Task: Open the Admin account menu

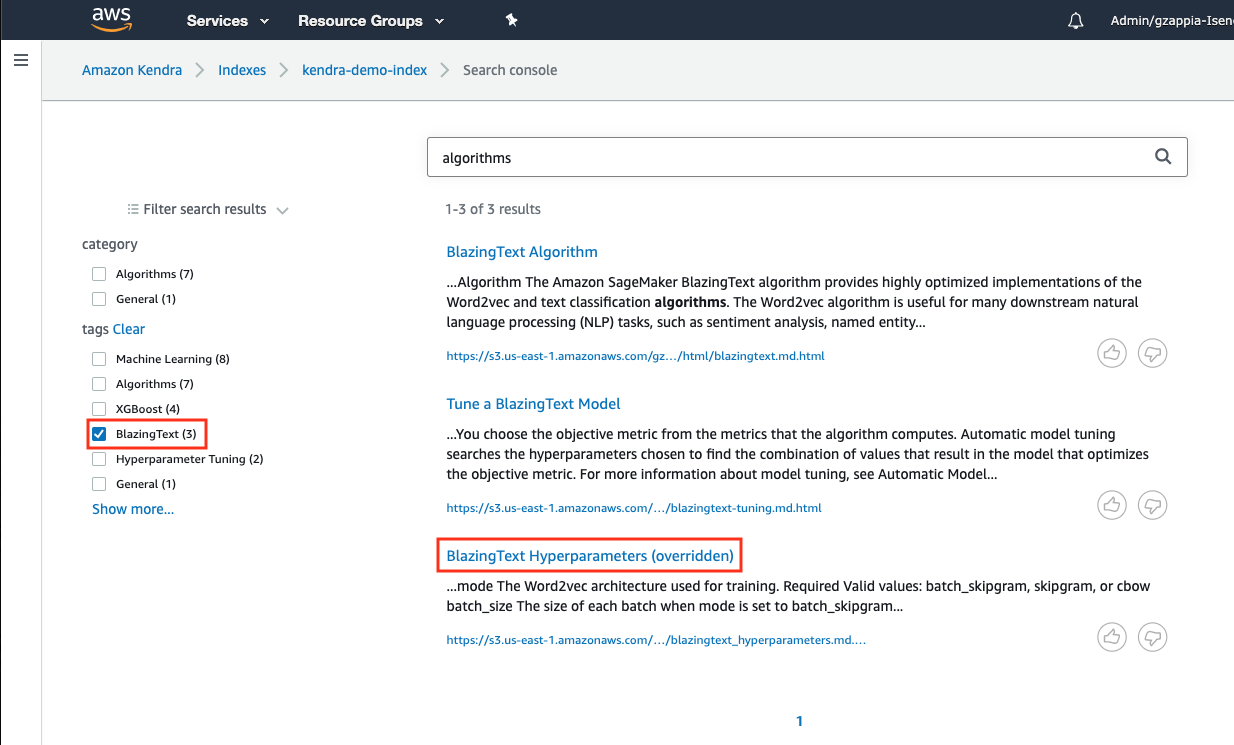Action: pyautogui.click(x=1172, y=20)
